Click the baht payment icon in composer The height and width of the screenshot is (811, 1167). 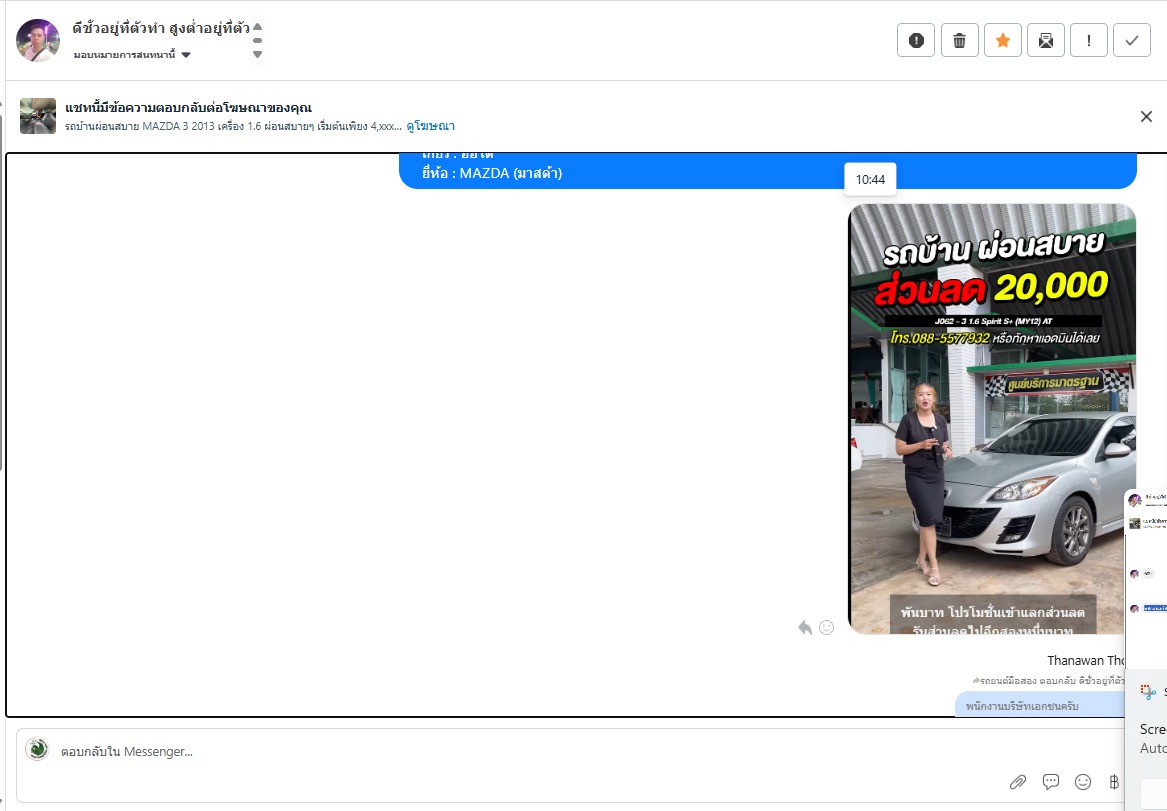[x=1114, y=781]
